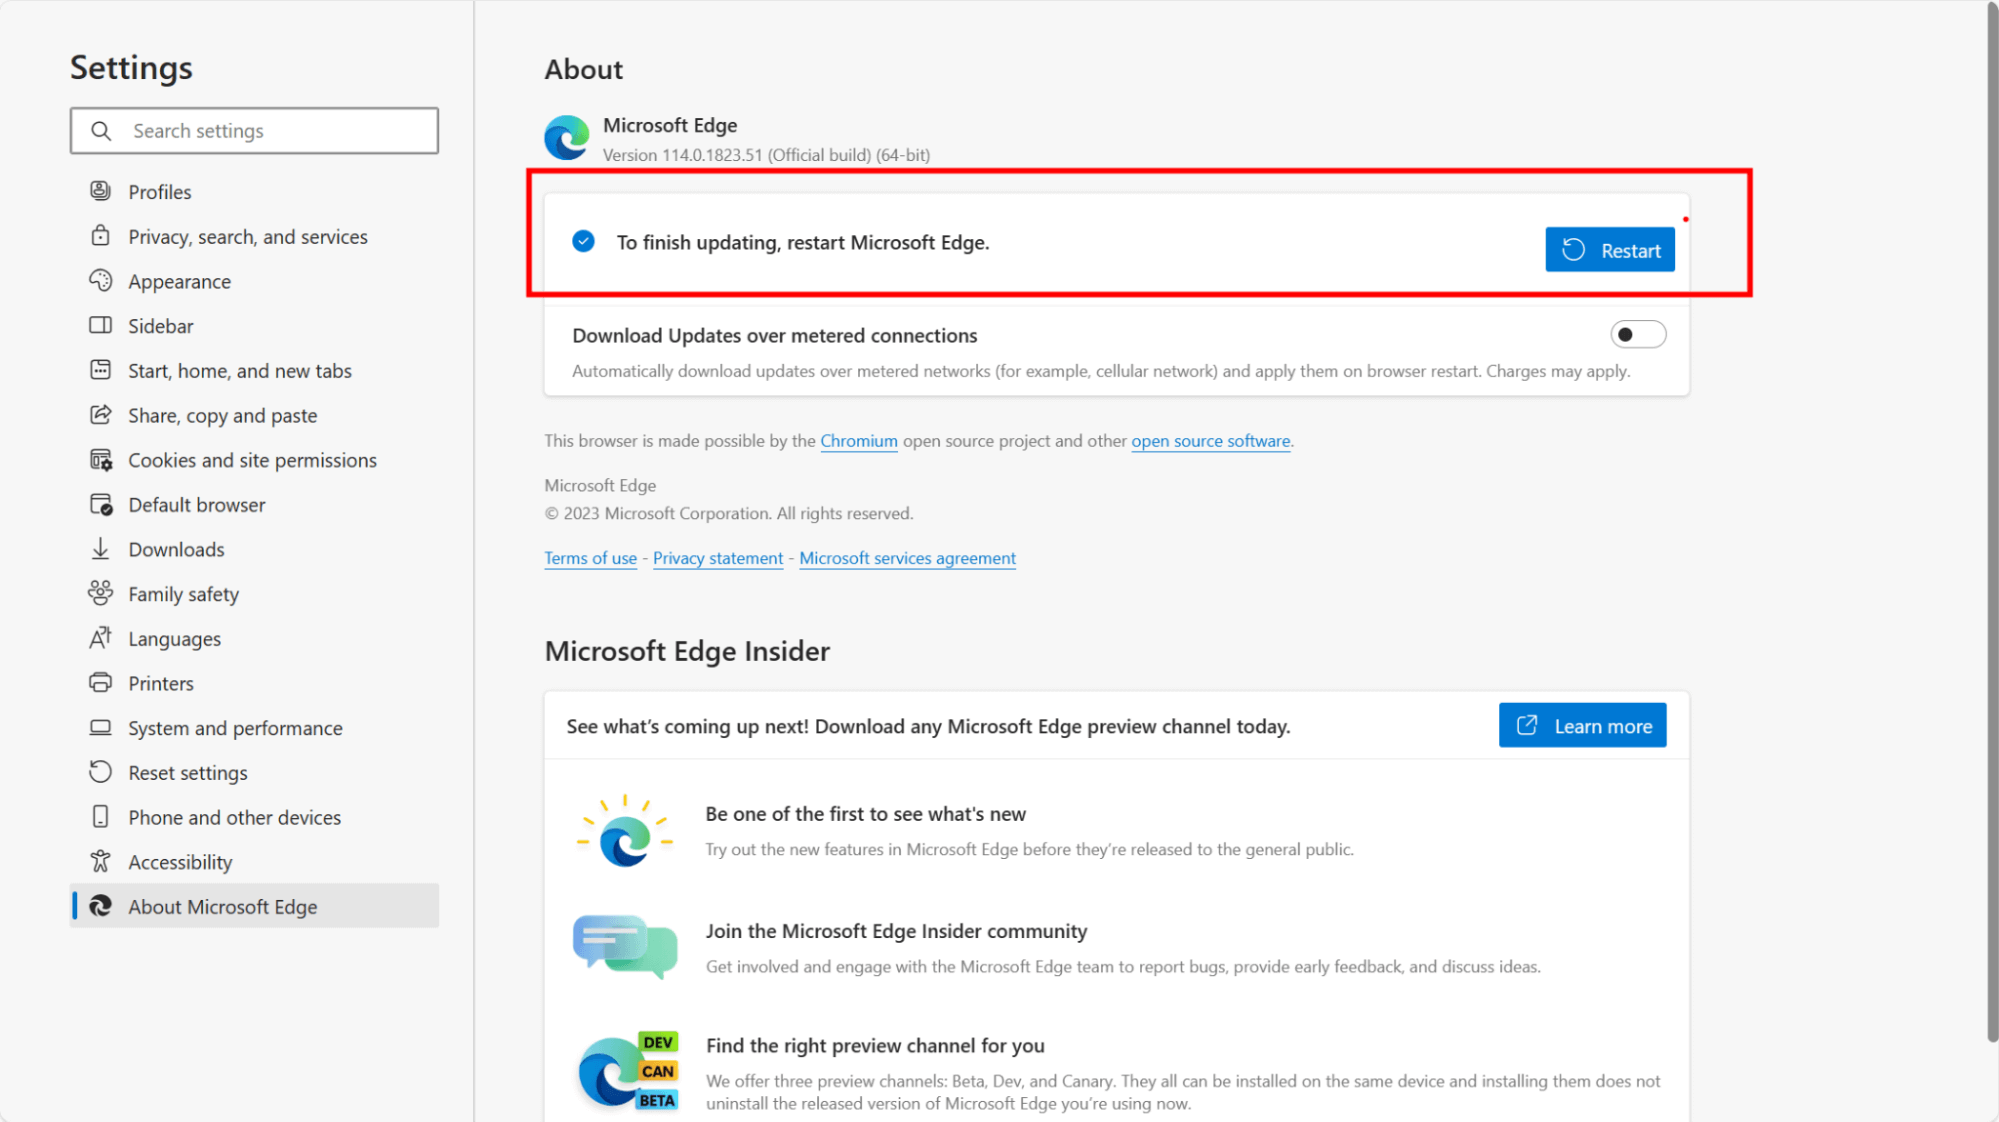Click the Edge logo beside About Microsoft Edge
Viewport: 1999px width, 1122px height.
[x=100, y=906]
